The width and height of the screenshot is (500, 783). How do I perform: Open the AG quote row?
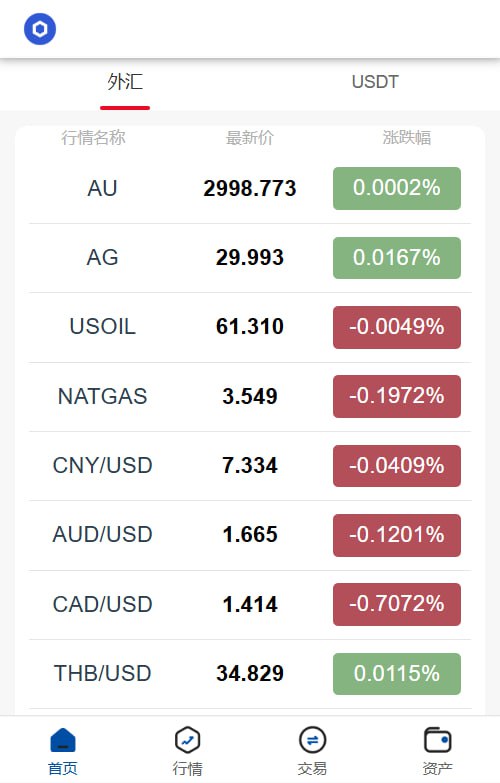(250, 258)
